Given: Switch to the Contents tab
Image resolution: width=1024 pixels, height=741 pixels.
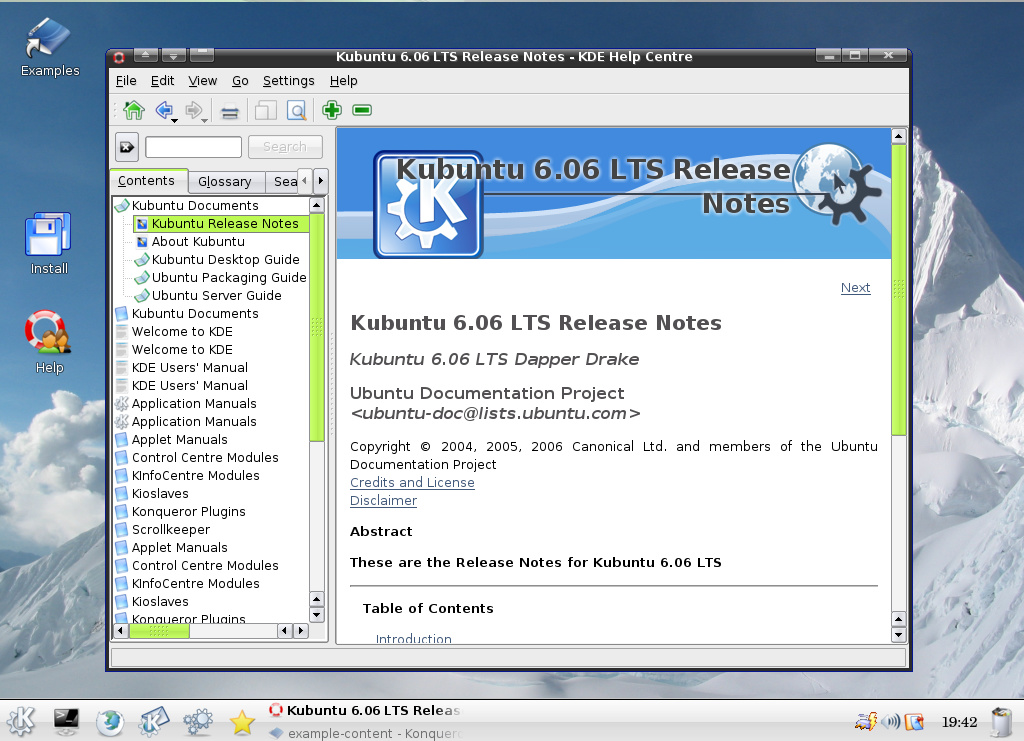Looking at the screenshot, I should 147,181.
